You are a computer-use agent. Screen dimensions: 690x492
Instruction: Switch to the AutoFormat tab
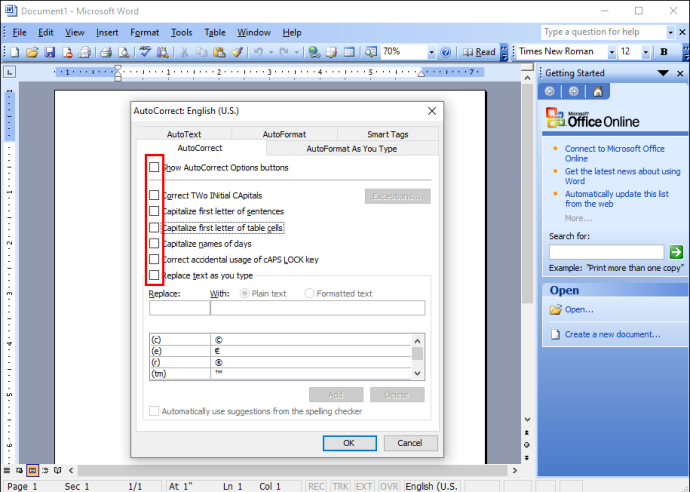(284, 134)
